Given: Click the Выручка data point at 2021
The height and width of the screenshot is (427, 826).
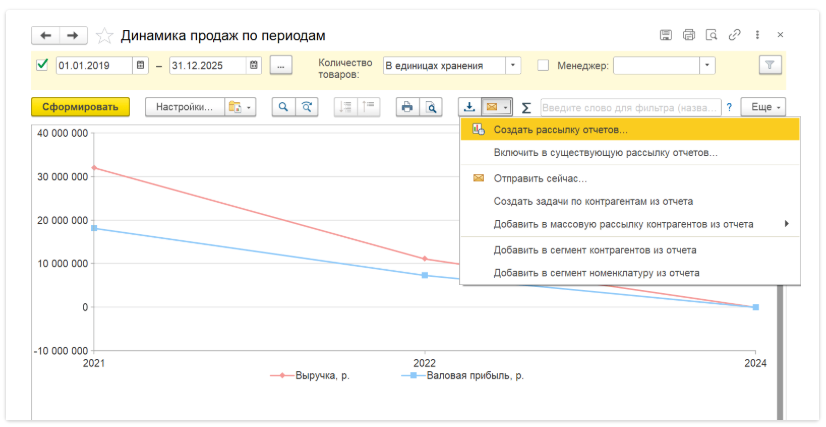Looking at the screenshot, I should tap(94, 167).
